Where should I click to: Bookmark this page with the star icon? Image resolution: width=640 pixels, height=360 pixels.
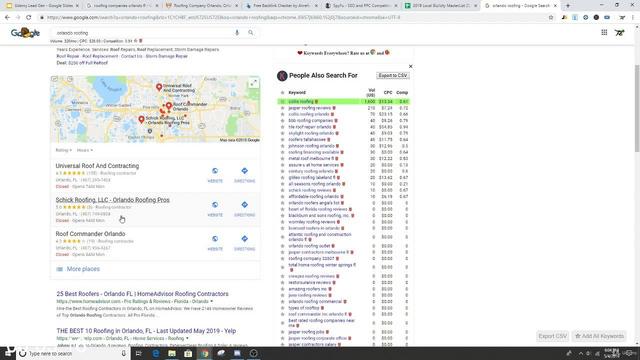click(551, 18)
